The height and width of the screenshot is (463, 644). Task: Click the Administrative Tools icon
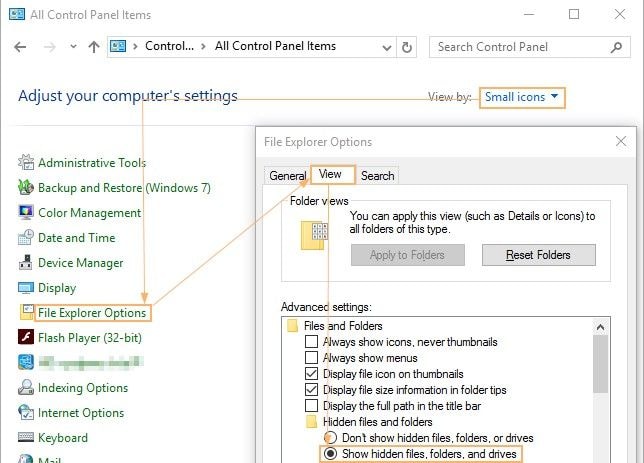tap(26, 163)
